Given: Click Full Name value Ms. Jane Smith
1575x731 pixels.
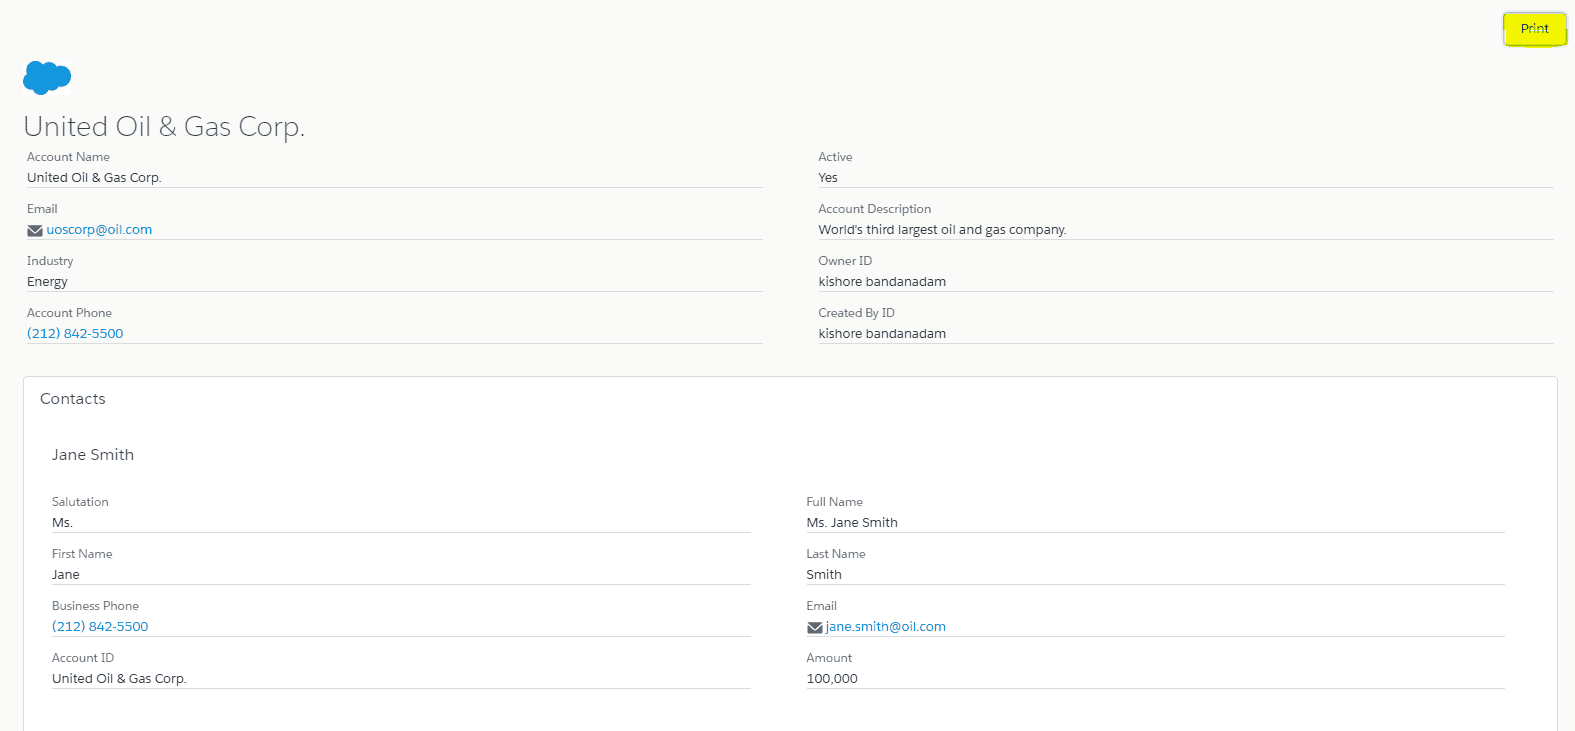Looking at the screenshot, I should click(x=852, y=523).
